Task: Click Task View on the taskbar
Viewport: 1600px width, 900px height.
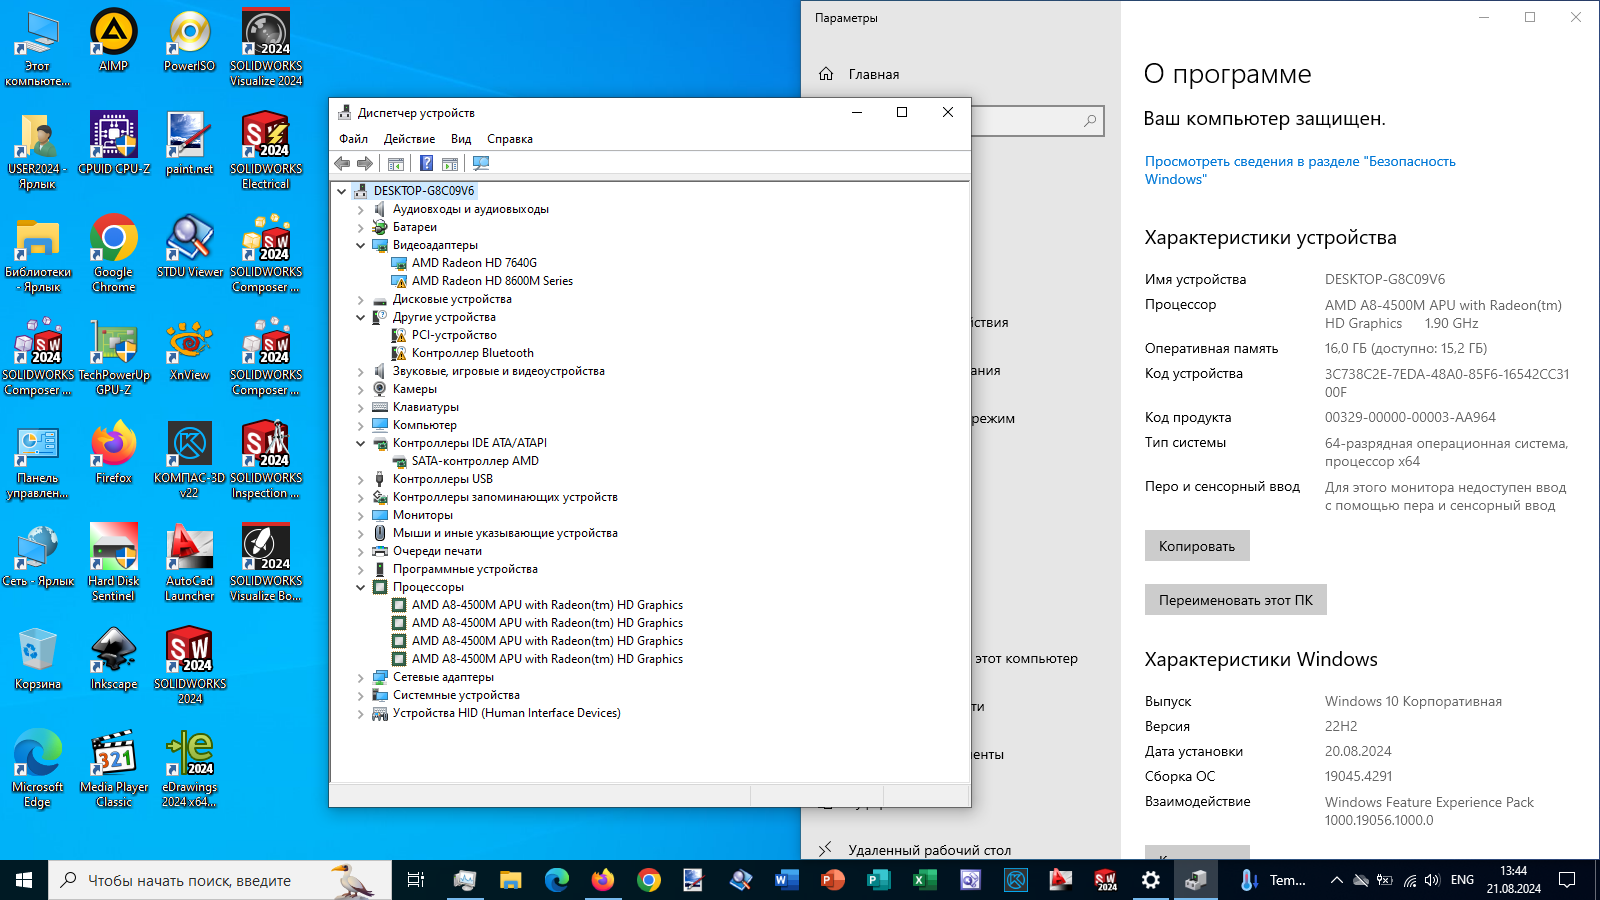Action: [416, 880]
